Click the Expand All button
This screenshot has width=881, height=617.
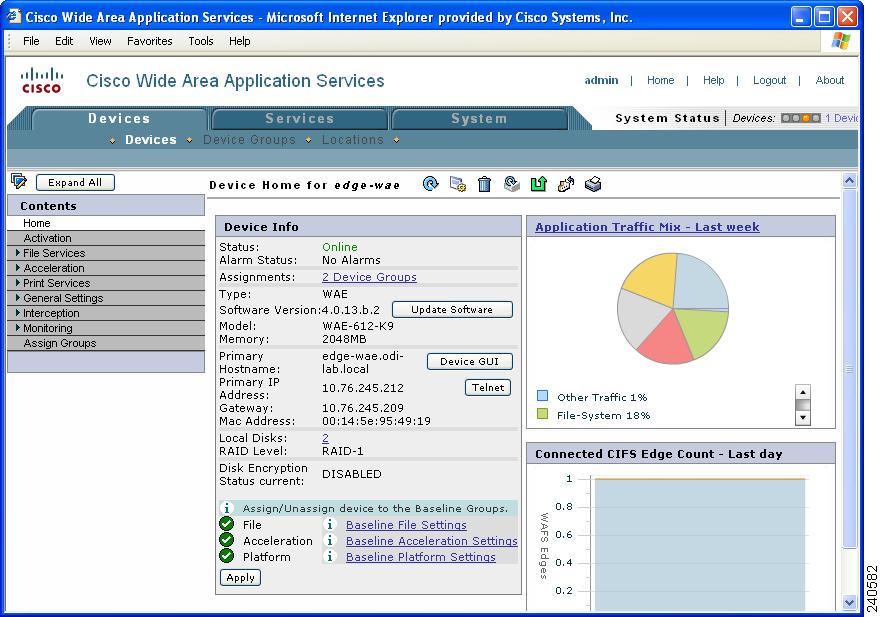[x=75, y=182]
